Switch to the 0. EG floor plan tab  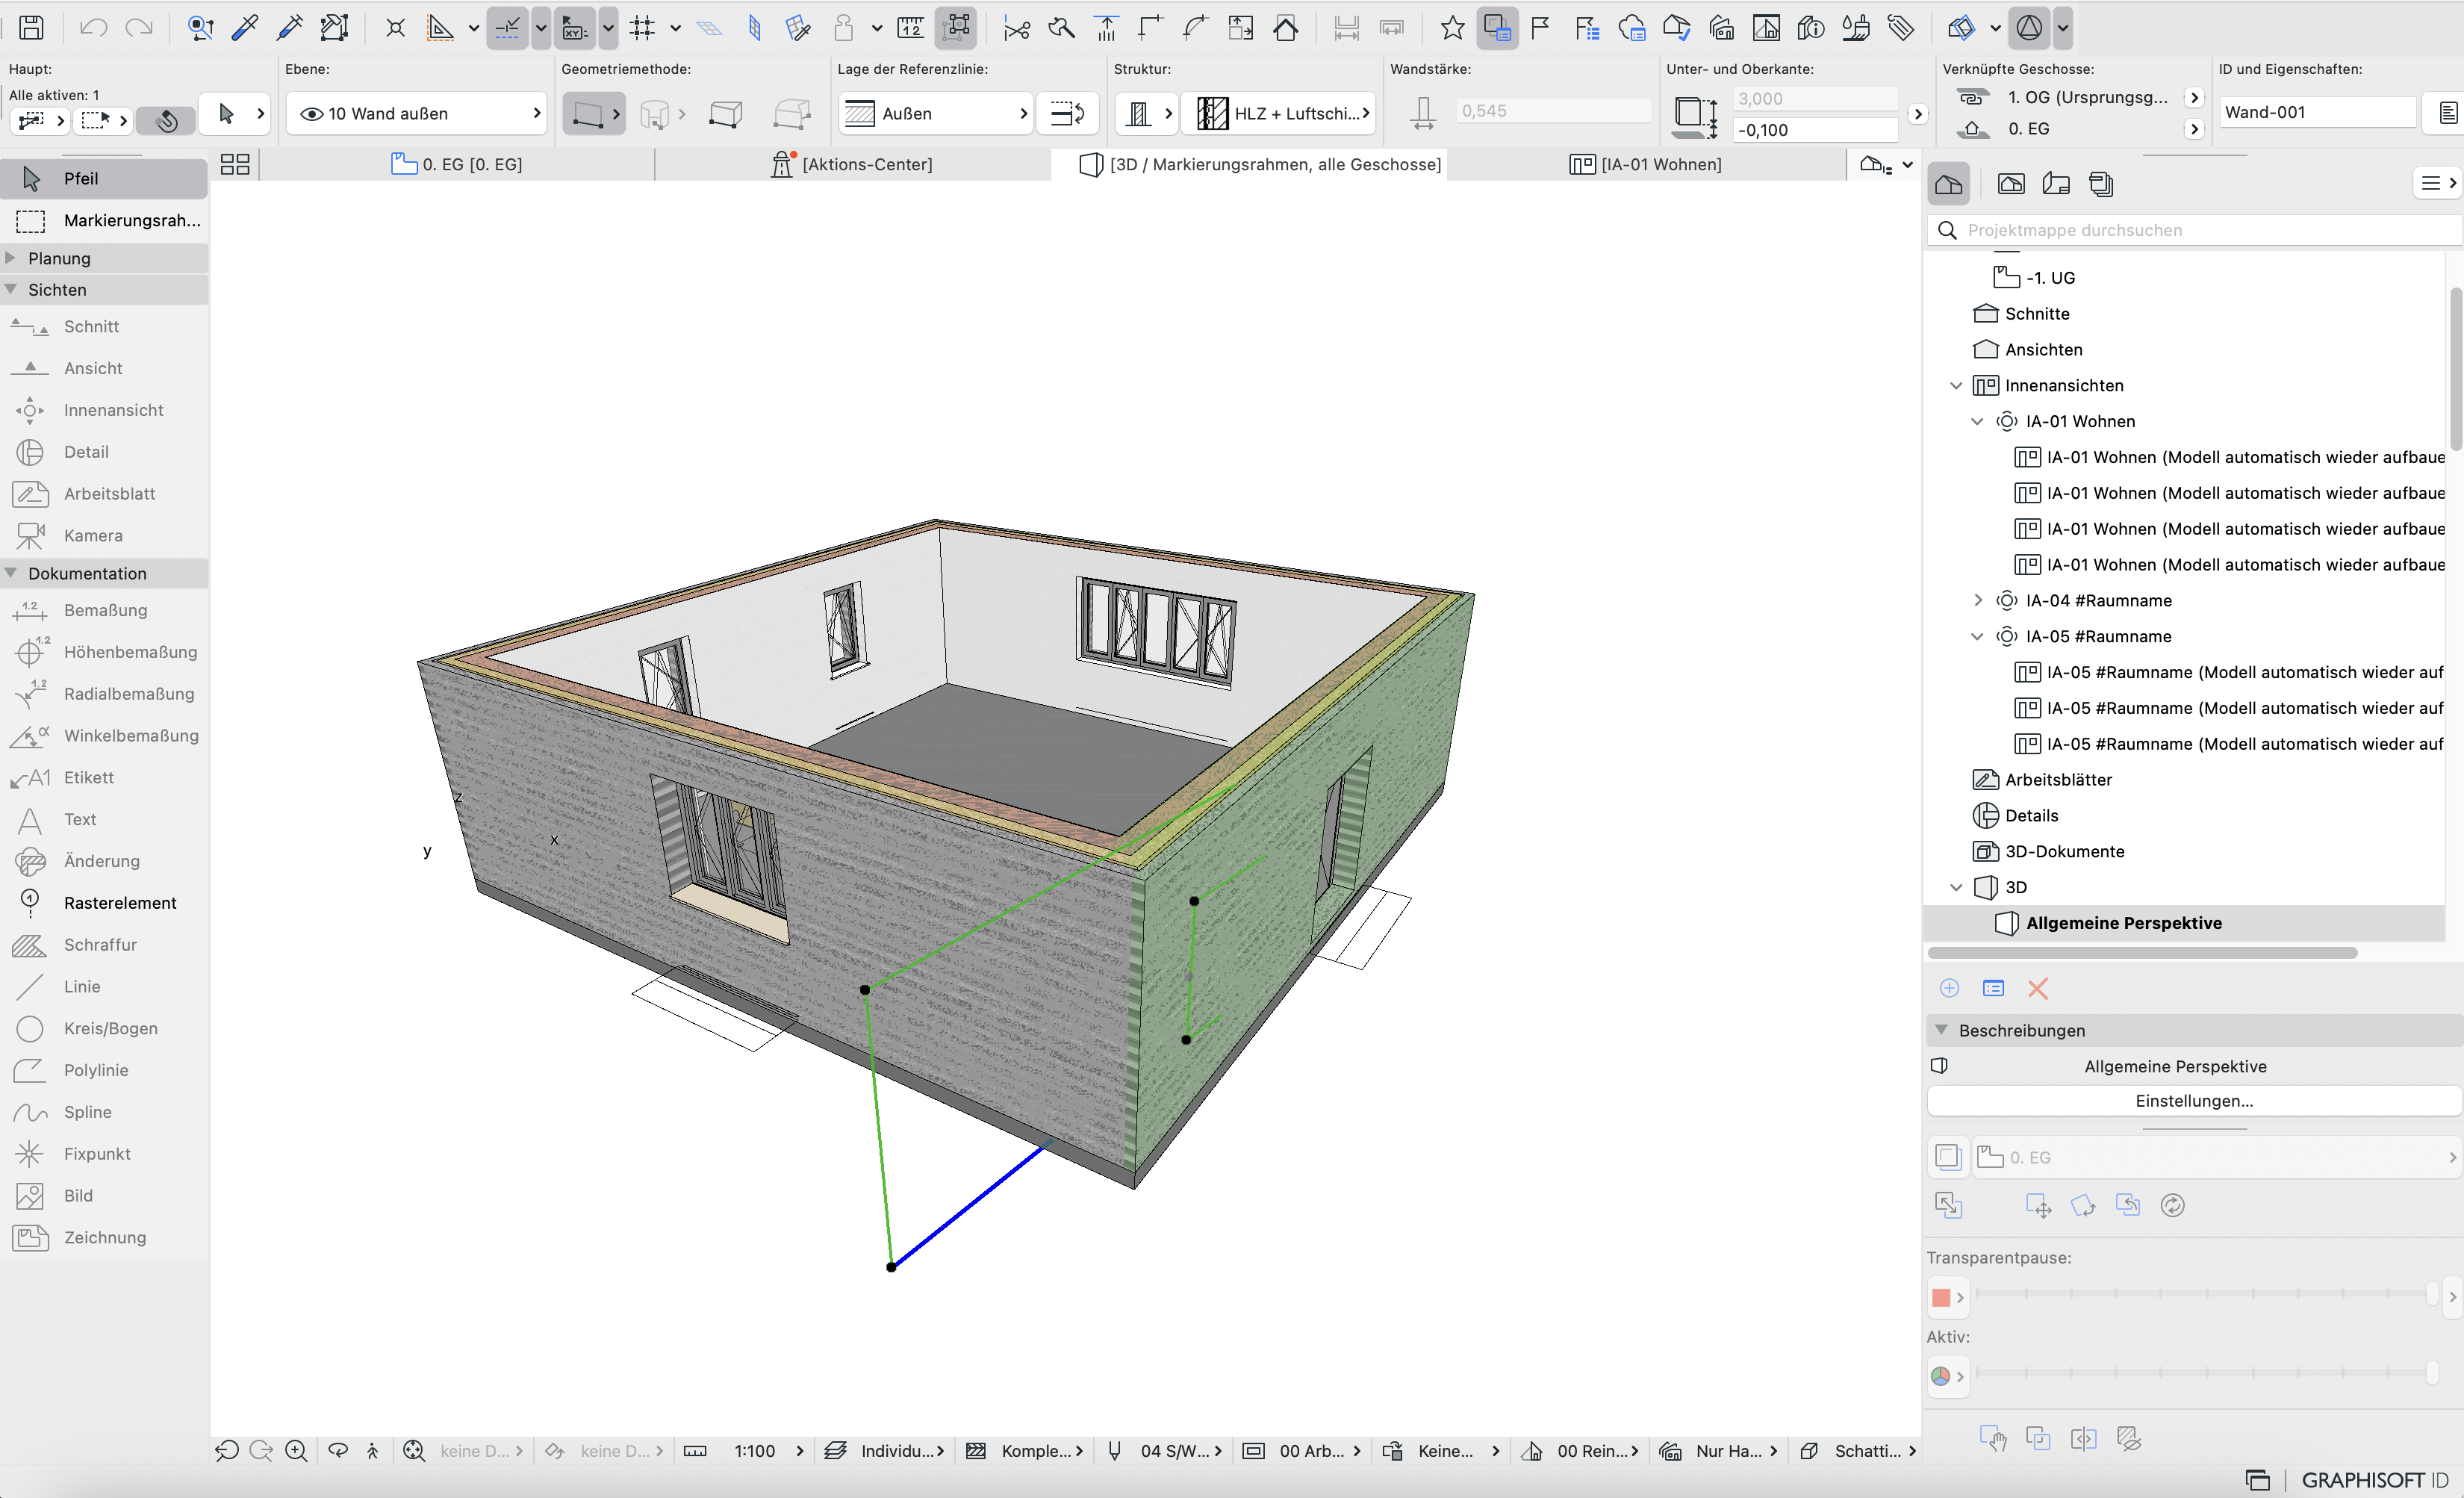point(457,165)
